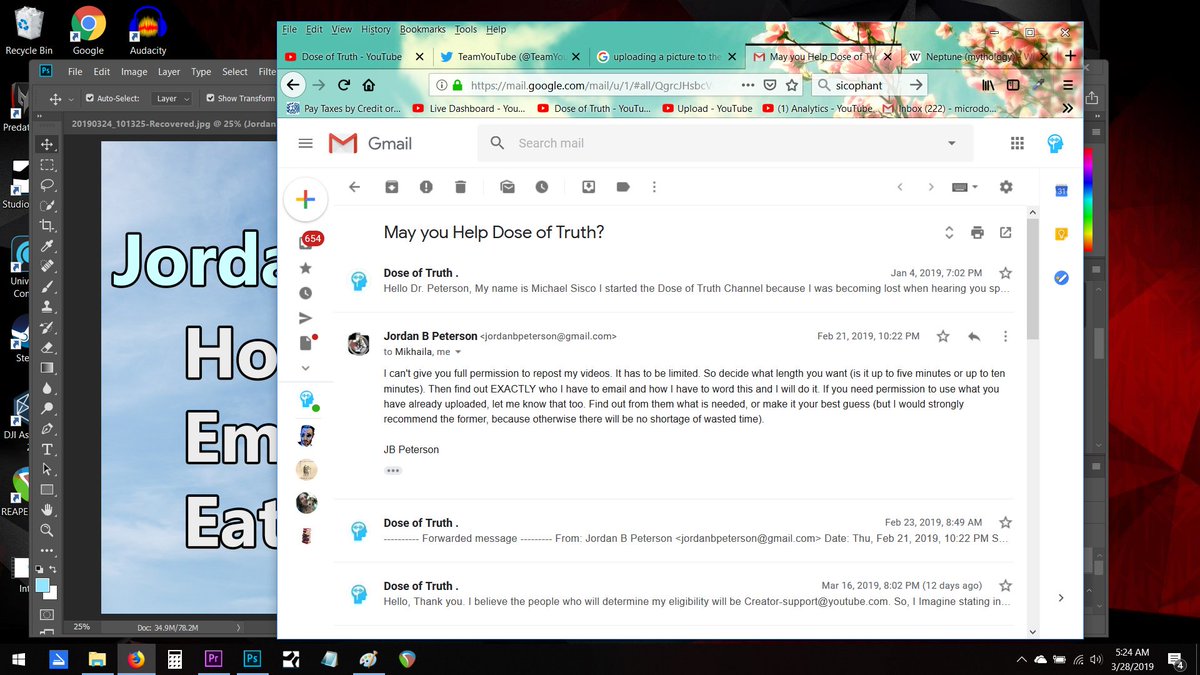Go back to the Gmail message list
Screen dimensions: 1200x675
coord(354,187)
